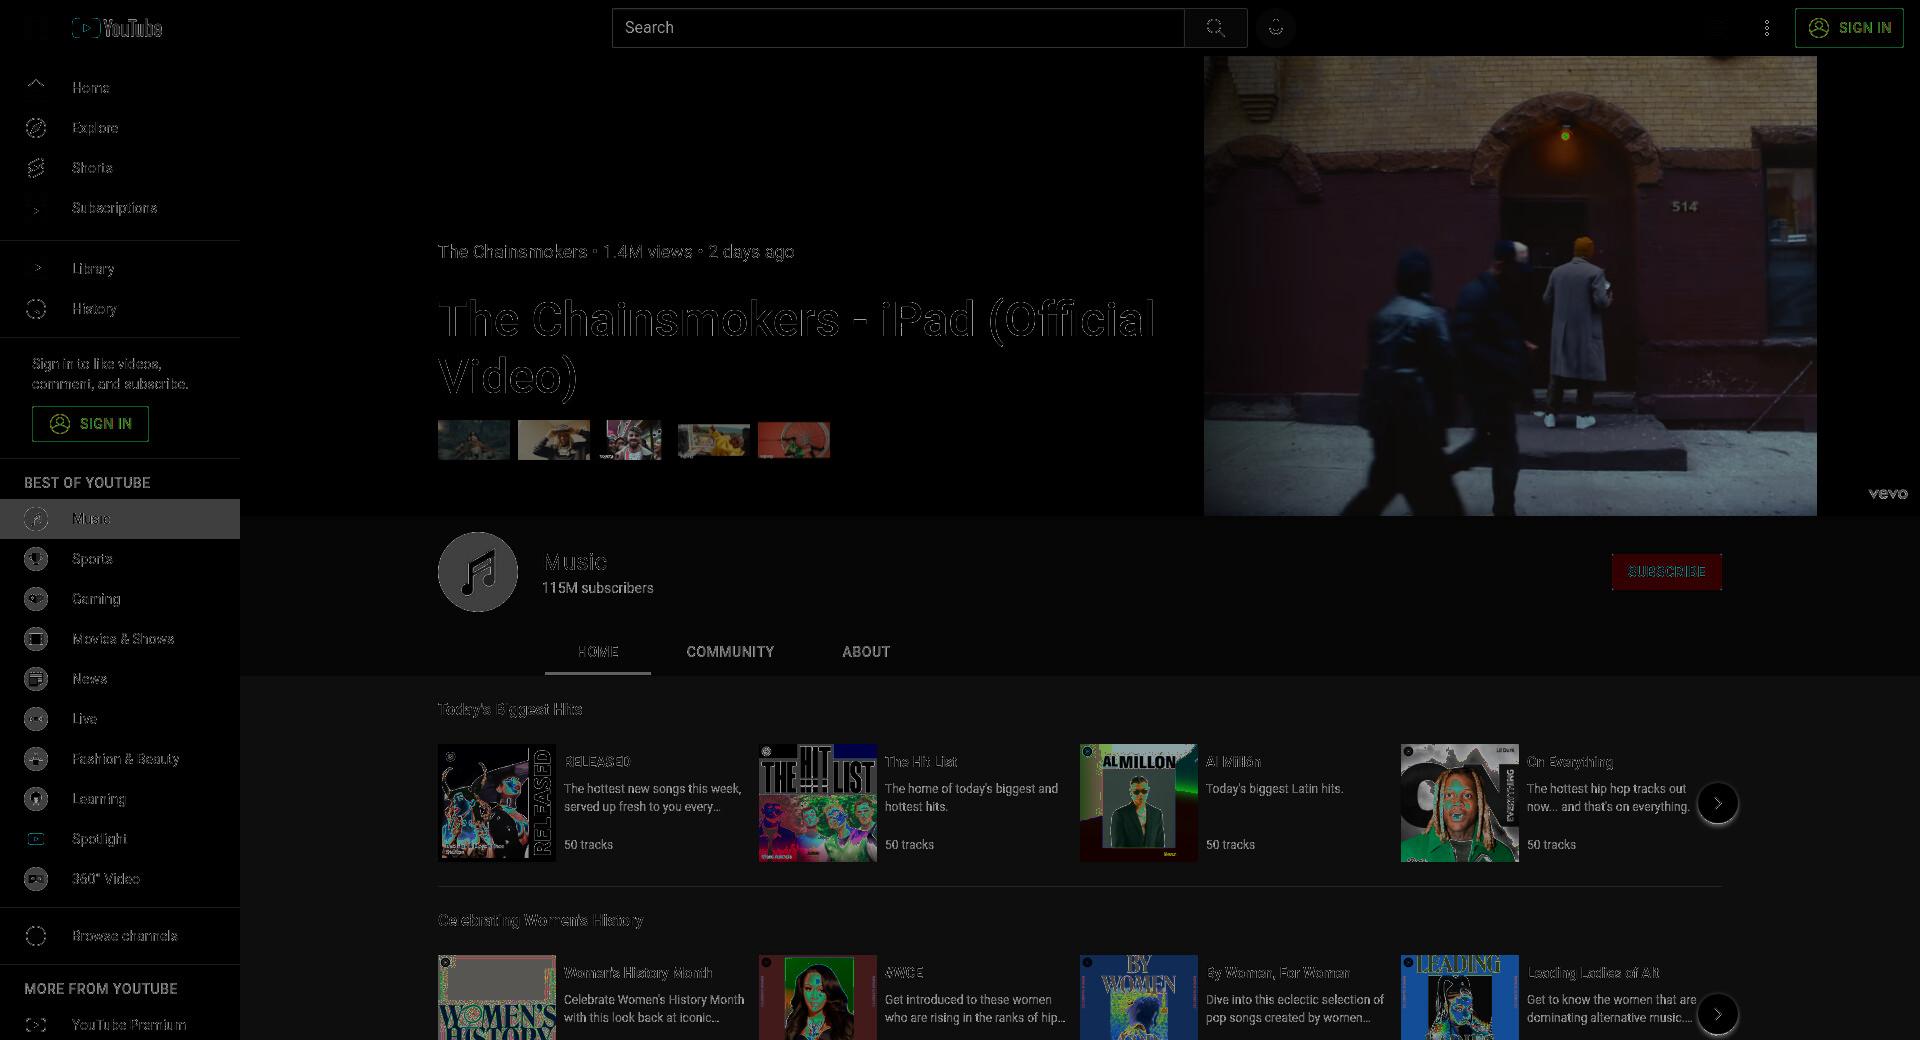Click the YouTube logo

click(117, 28)
